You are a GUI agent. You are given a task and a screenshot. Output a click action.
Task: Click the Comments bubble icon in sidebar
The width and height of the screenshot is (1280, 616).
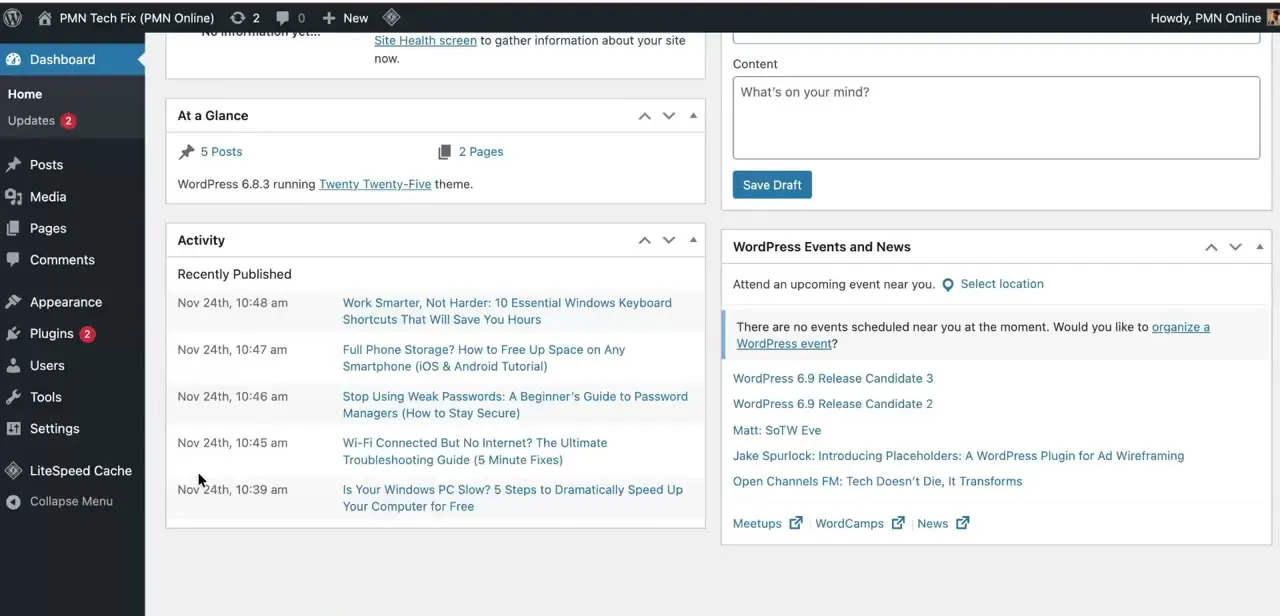[13, 260]
